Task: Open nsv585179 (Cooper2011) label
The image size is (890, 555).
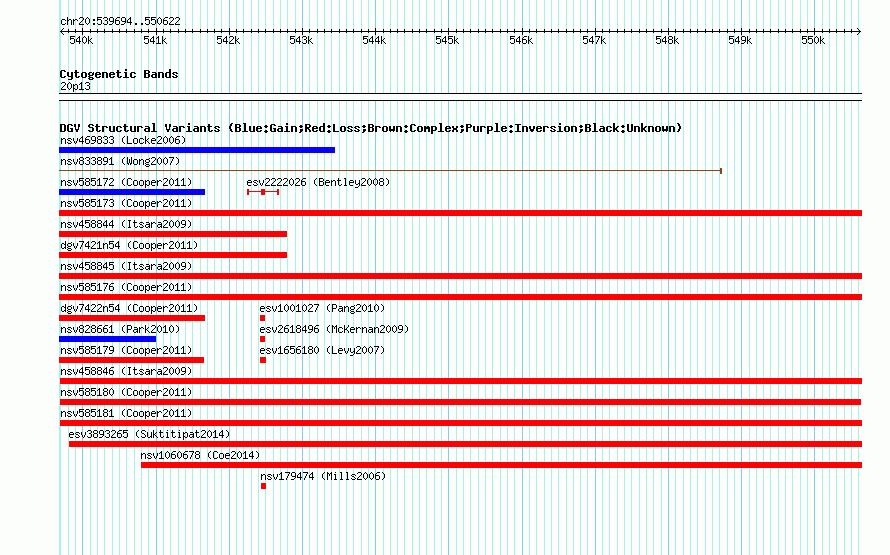Action: tap(126, 350)
